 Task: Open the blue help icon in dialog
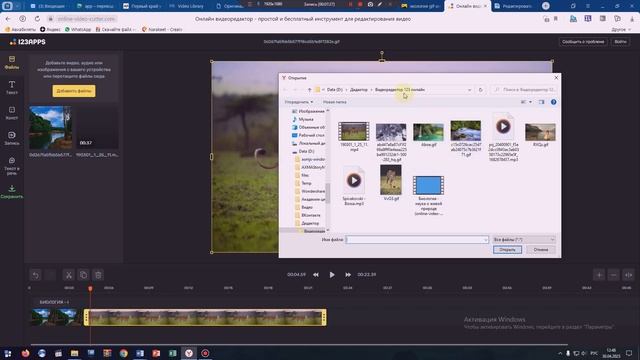click(x=553, y=102)
